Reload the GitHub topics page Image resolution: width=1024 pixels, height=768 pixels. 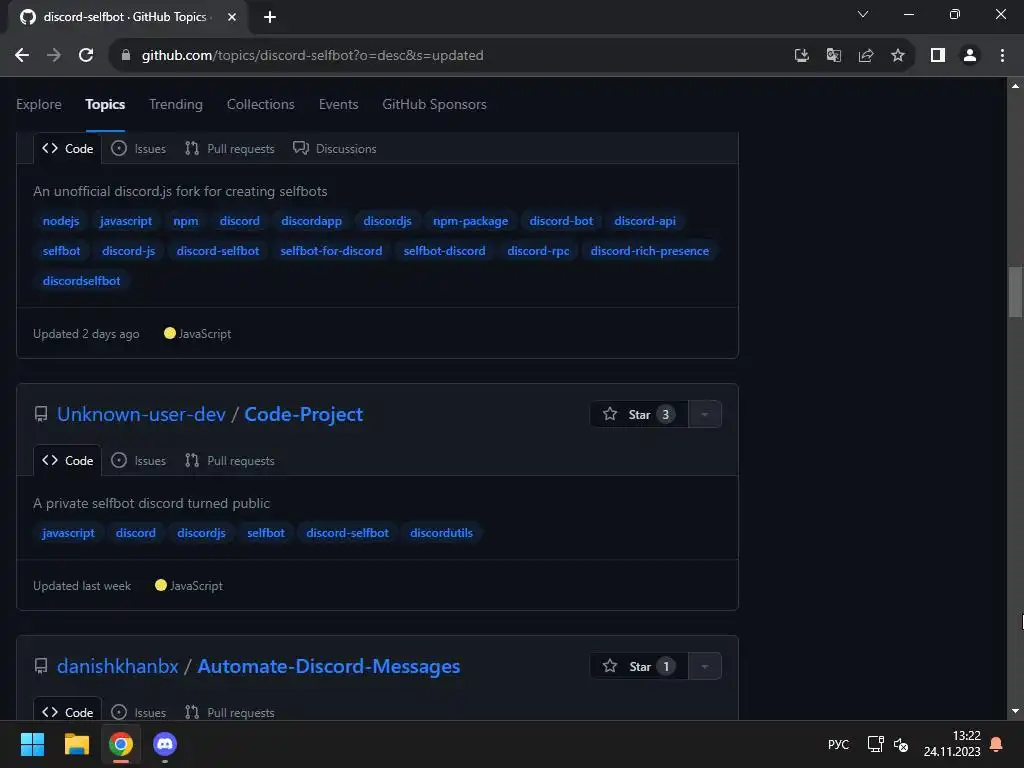pyautogui.click(x=86, y=56)
